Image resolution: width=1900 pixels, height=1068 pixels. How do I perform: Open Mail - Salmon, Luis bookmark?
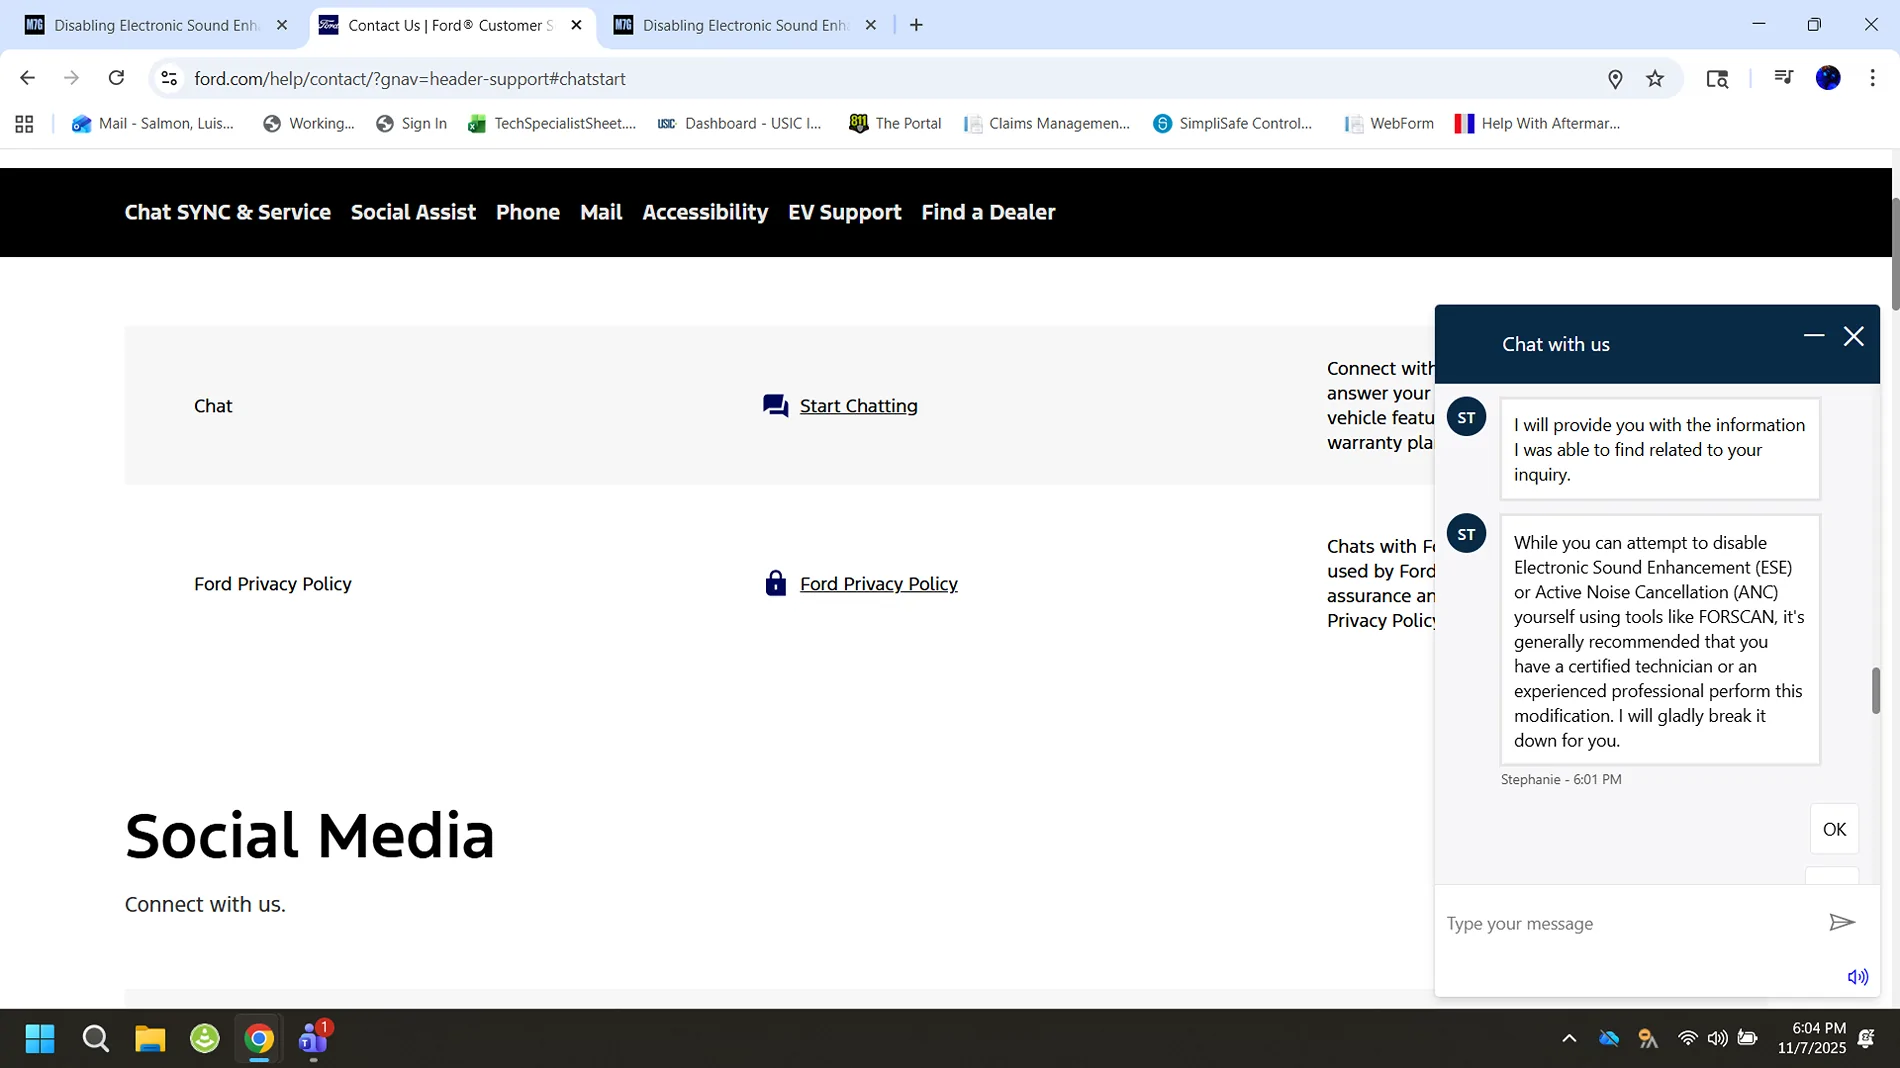(152, 124)
